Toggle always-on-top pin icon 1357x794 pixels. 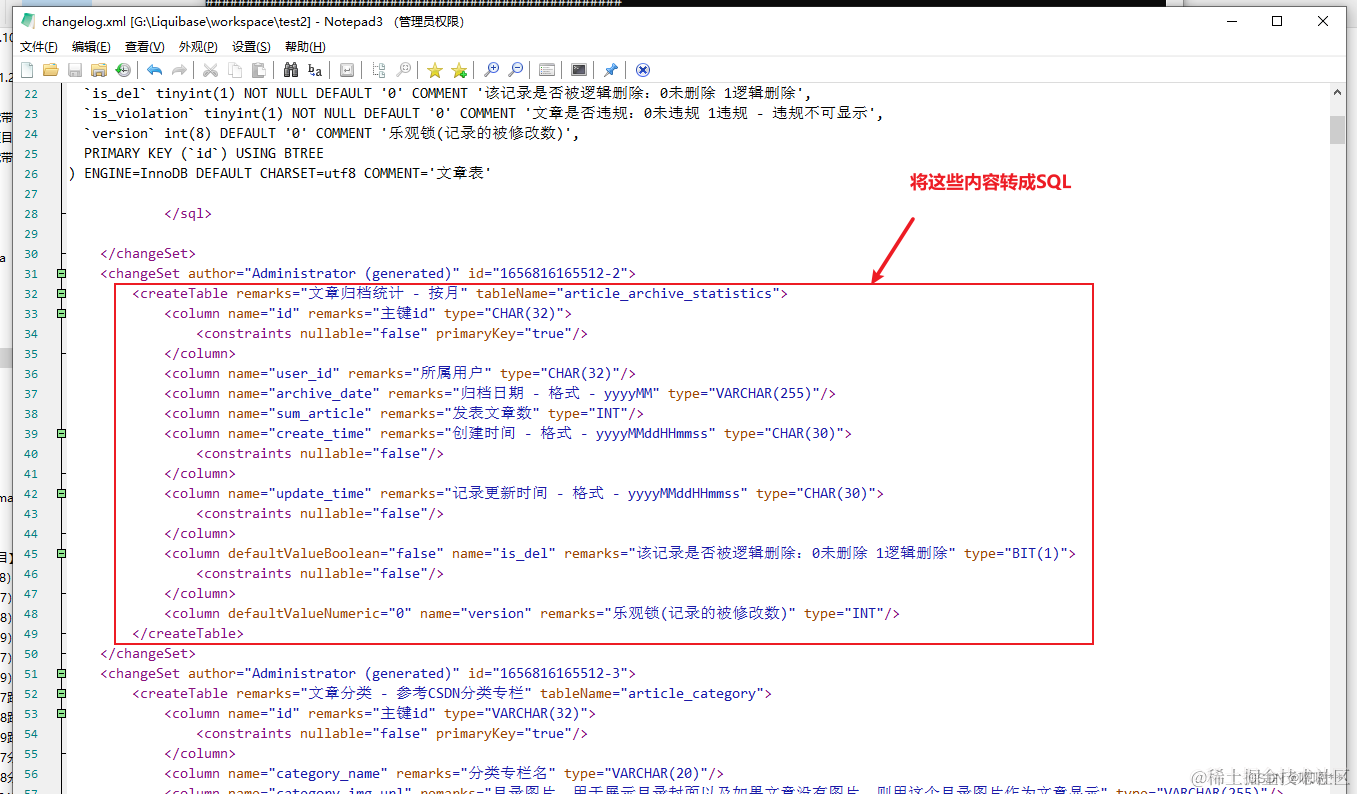(x=611, y=70)
